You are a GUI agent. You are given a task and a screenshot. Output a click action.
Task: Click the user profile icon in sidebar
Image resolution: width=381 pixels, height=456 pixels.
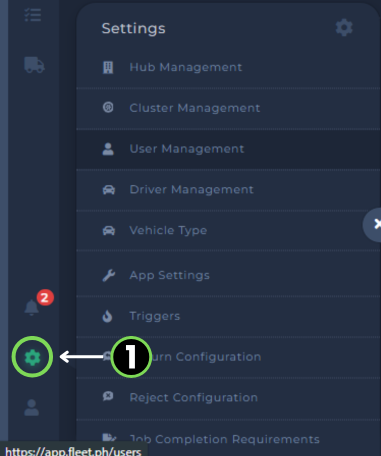click(x=32, y=407)
